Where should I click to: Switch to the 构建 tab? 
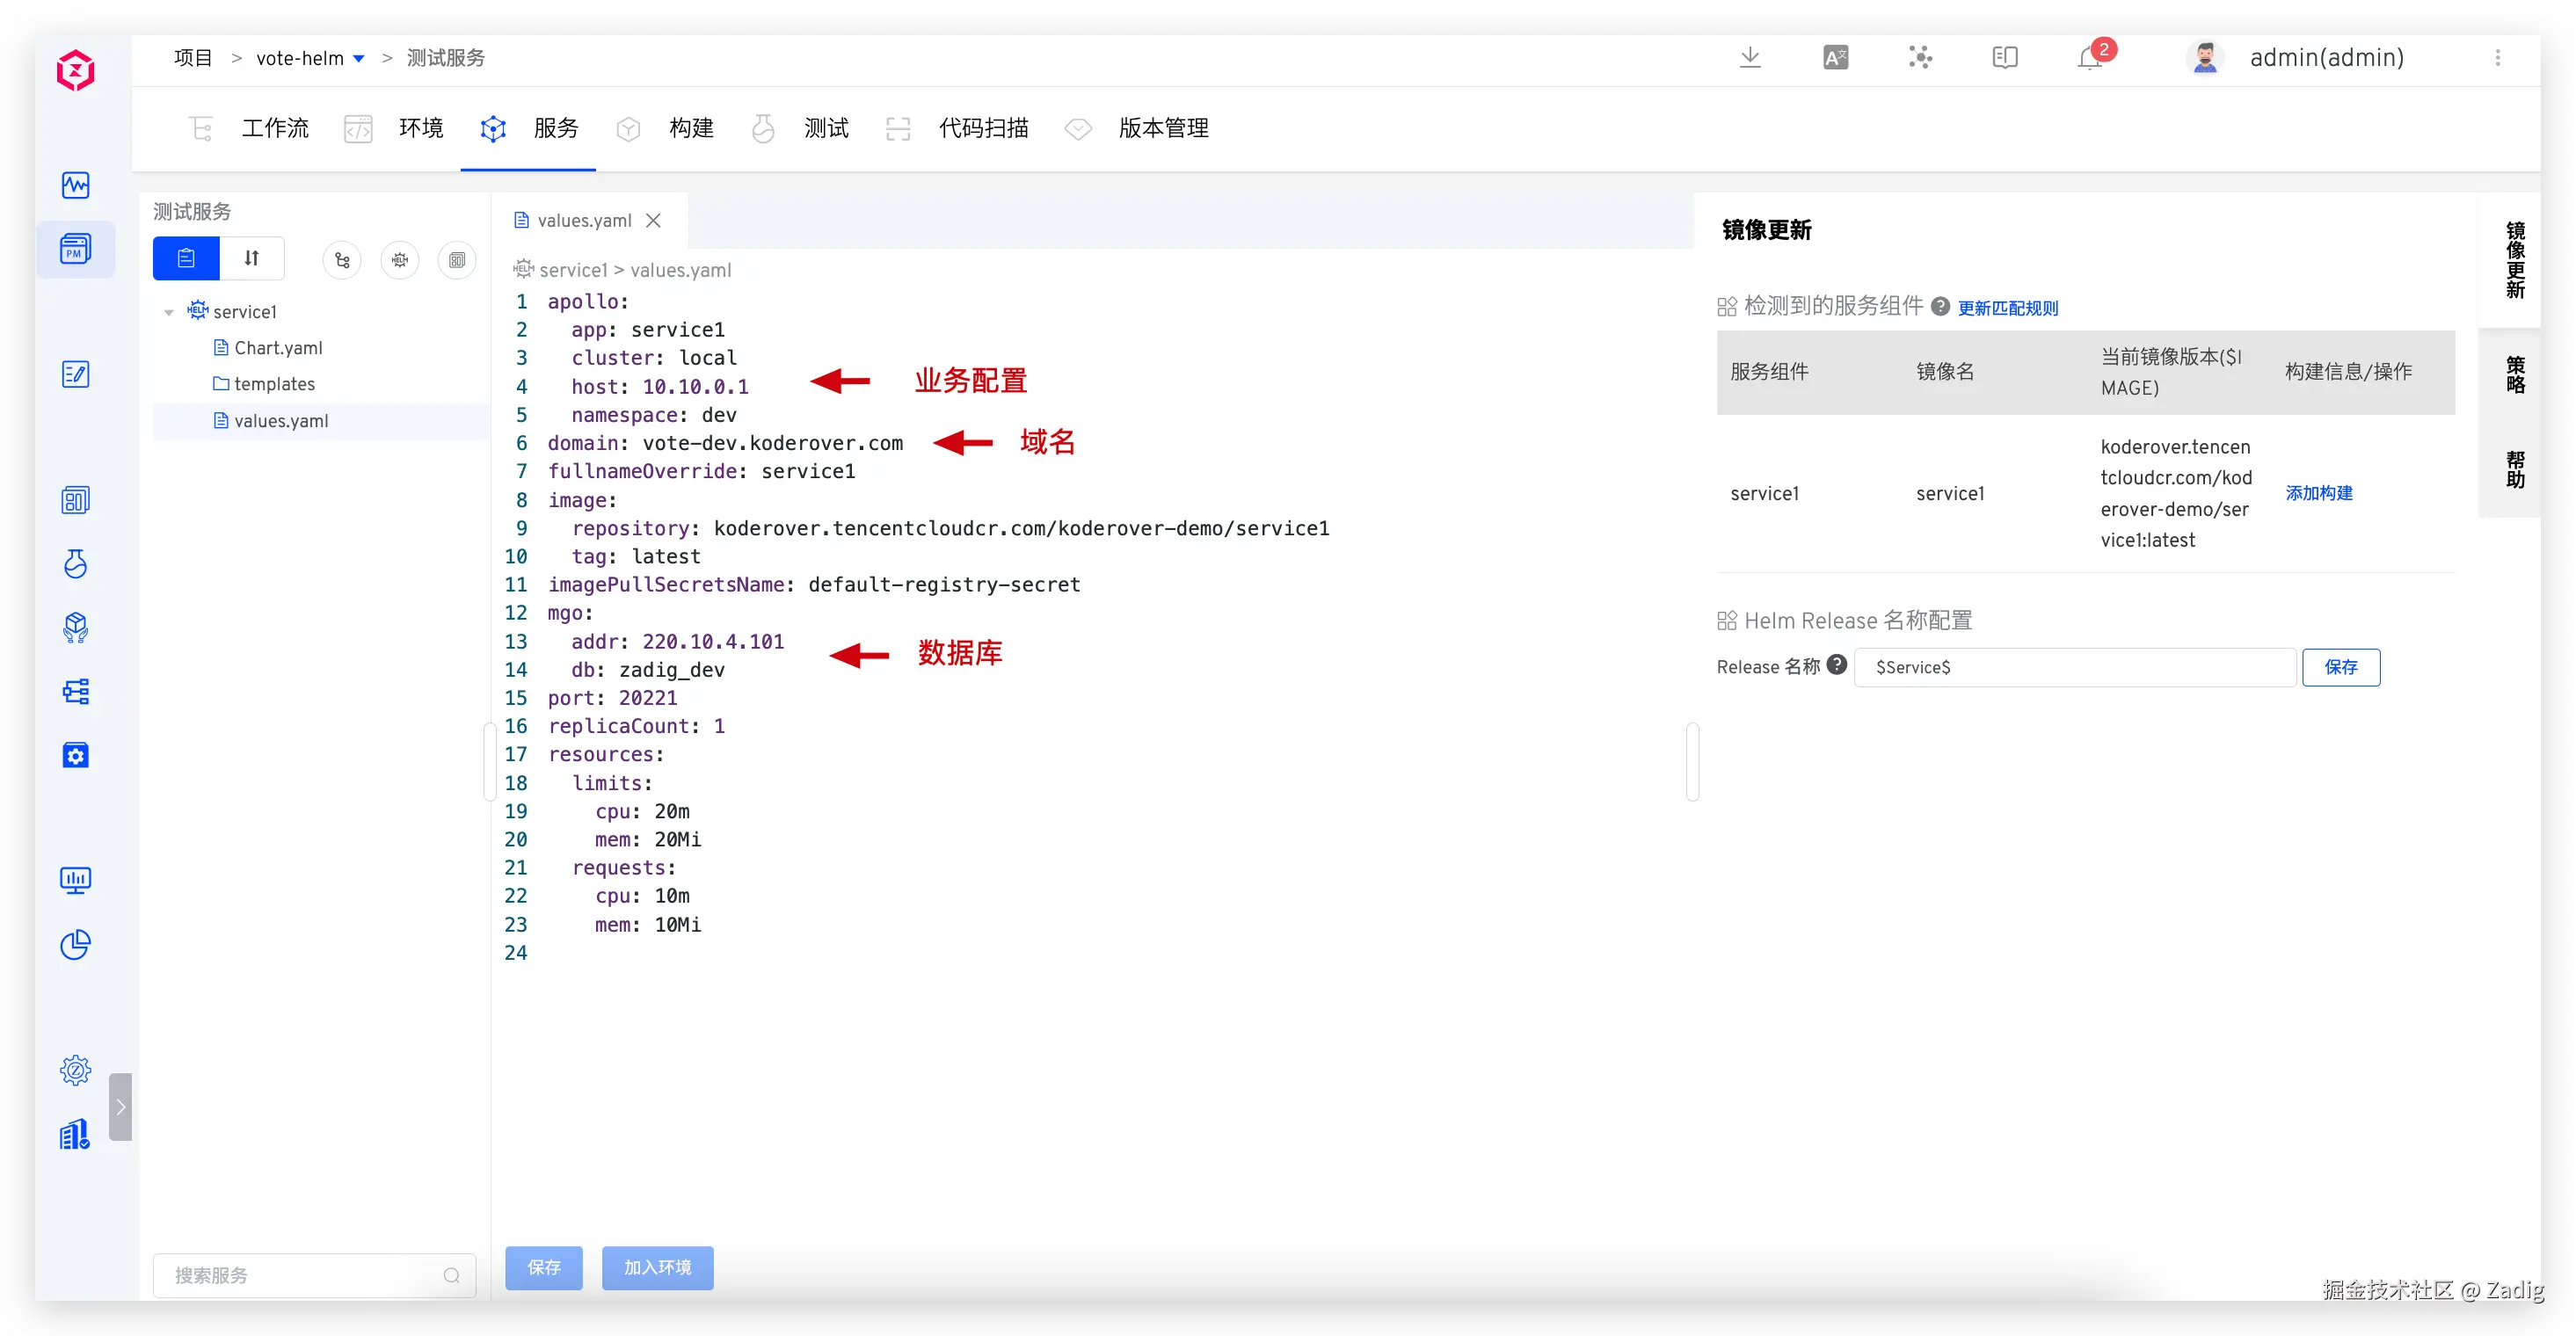tap(690, 128)
